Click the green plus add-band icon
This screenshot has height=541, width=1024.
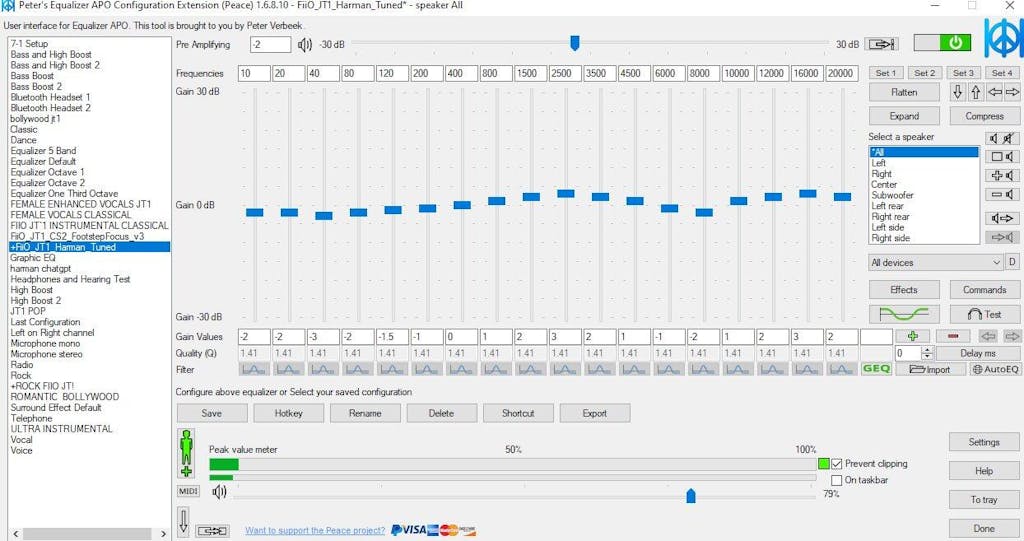click(912, 337)
